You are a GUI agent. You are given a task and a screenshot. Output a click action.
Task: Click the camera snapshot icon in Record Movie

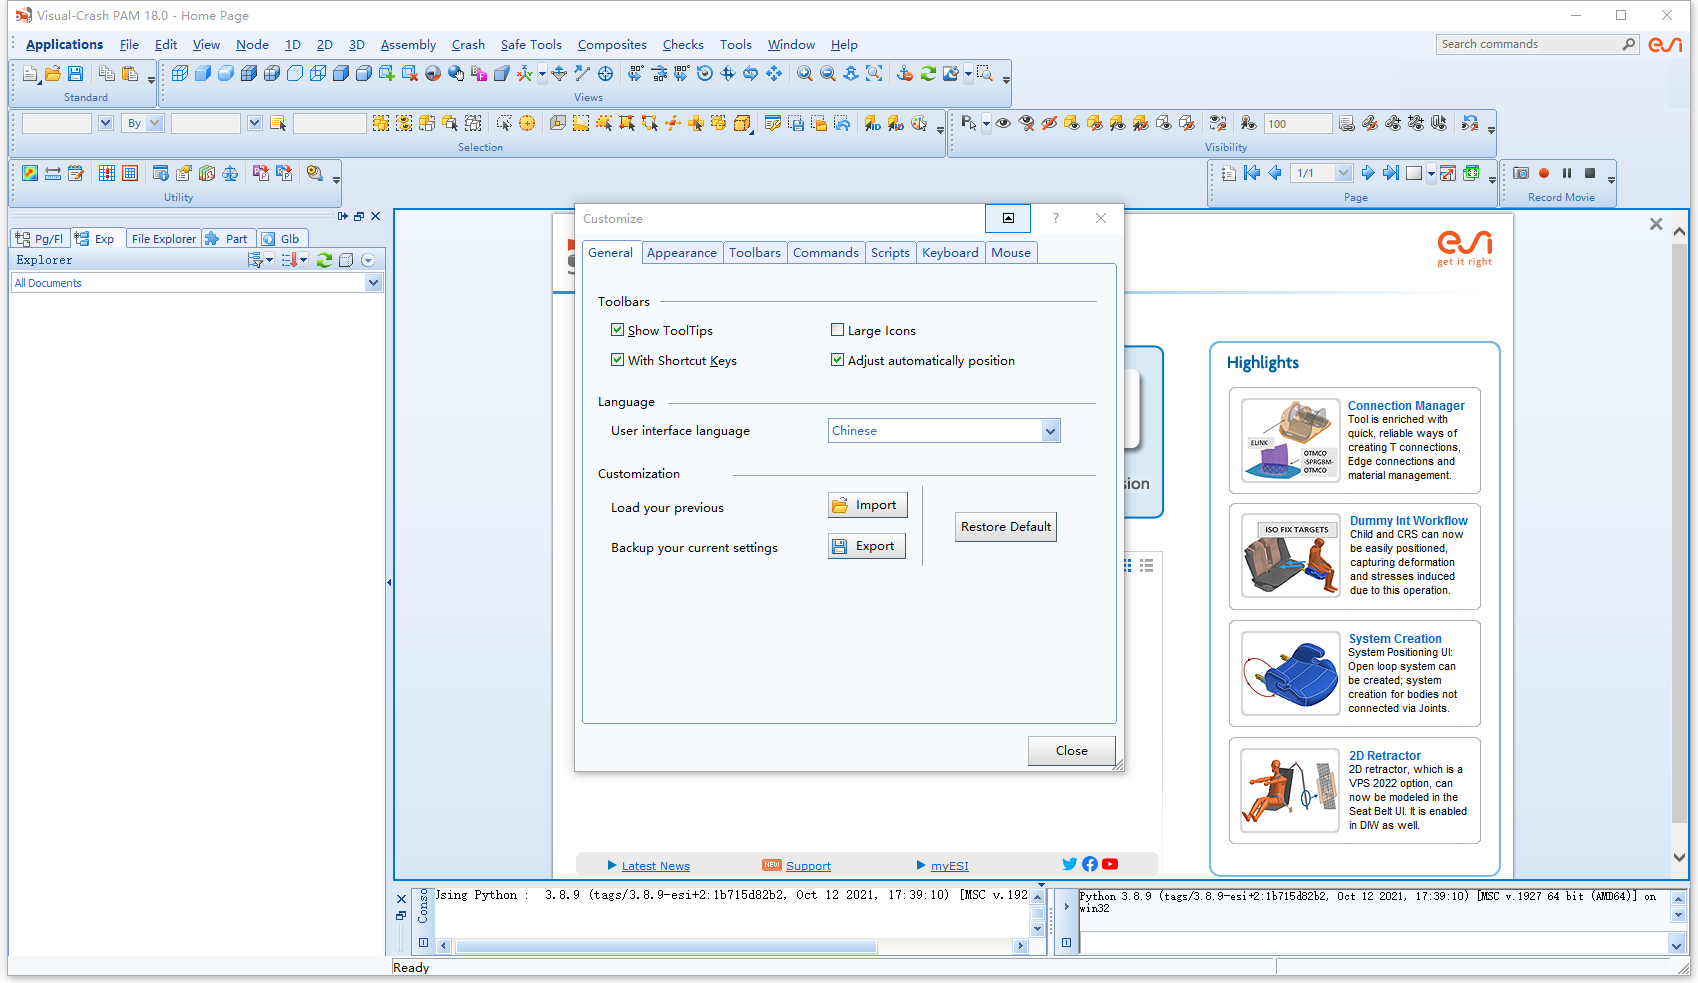(x=1521, y=173)
